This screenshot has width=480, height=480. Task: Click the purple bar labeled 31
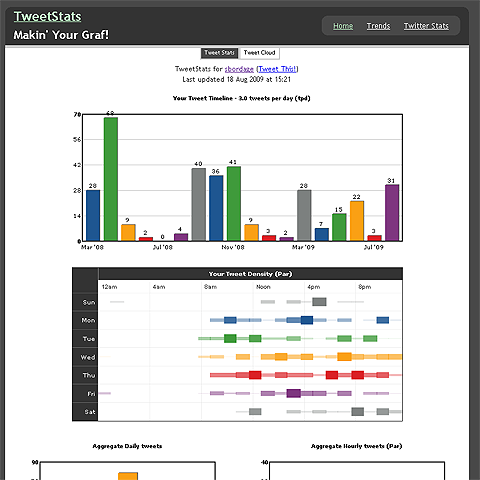click(392, 213)
